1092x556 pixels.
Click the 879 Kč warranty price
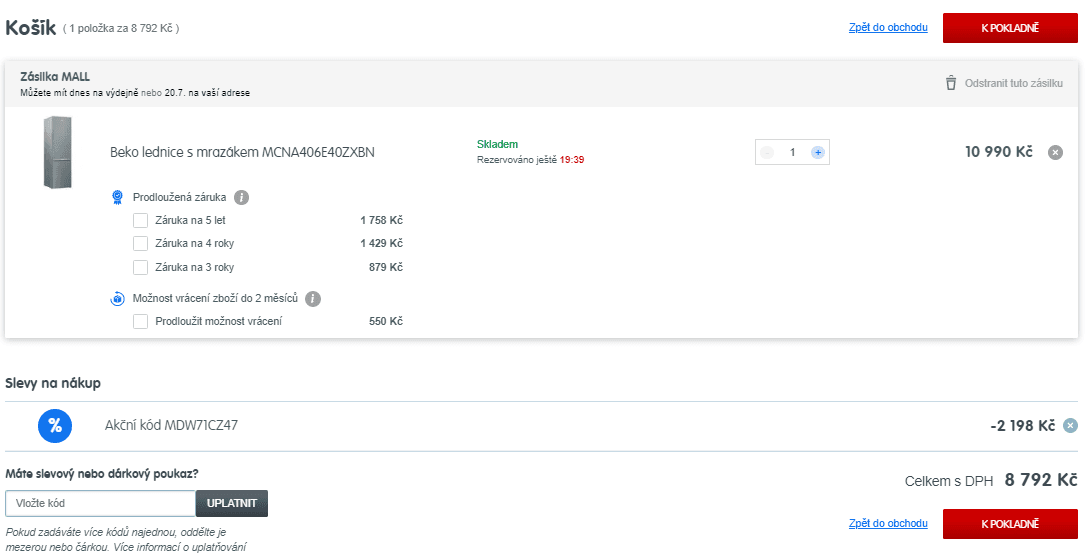pos(386,267)
